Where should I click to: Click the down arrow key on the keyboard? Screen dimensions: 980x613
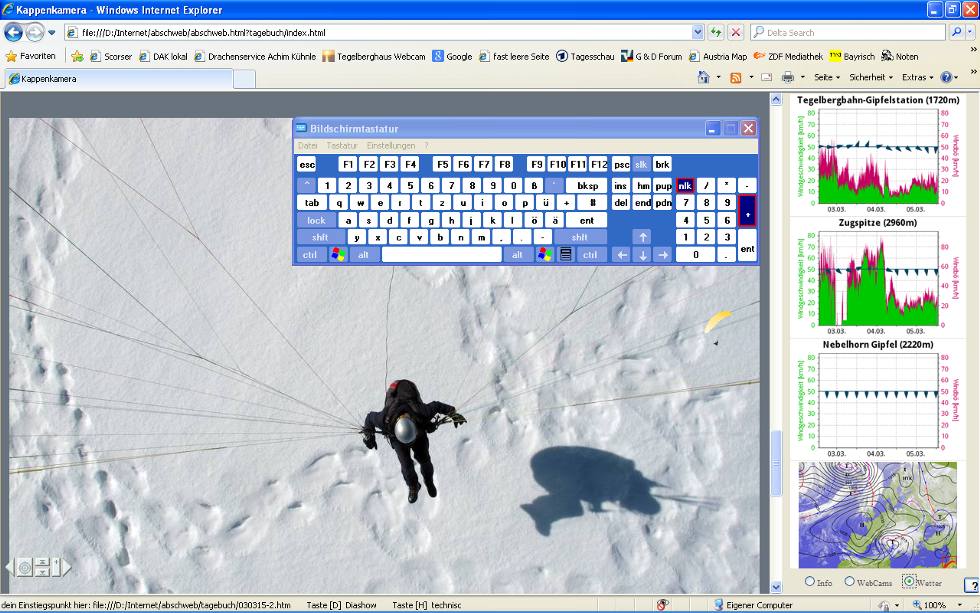642,254
